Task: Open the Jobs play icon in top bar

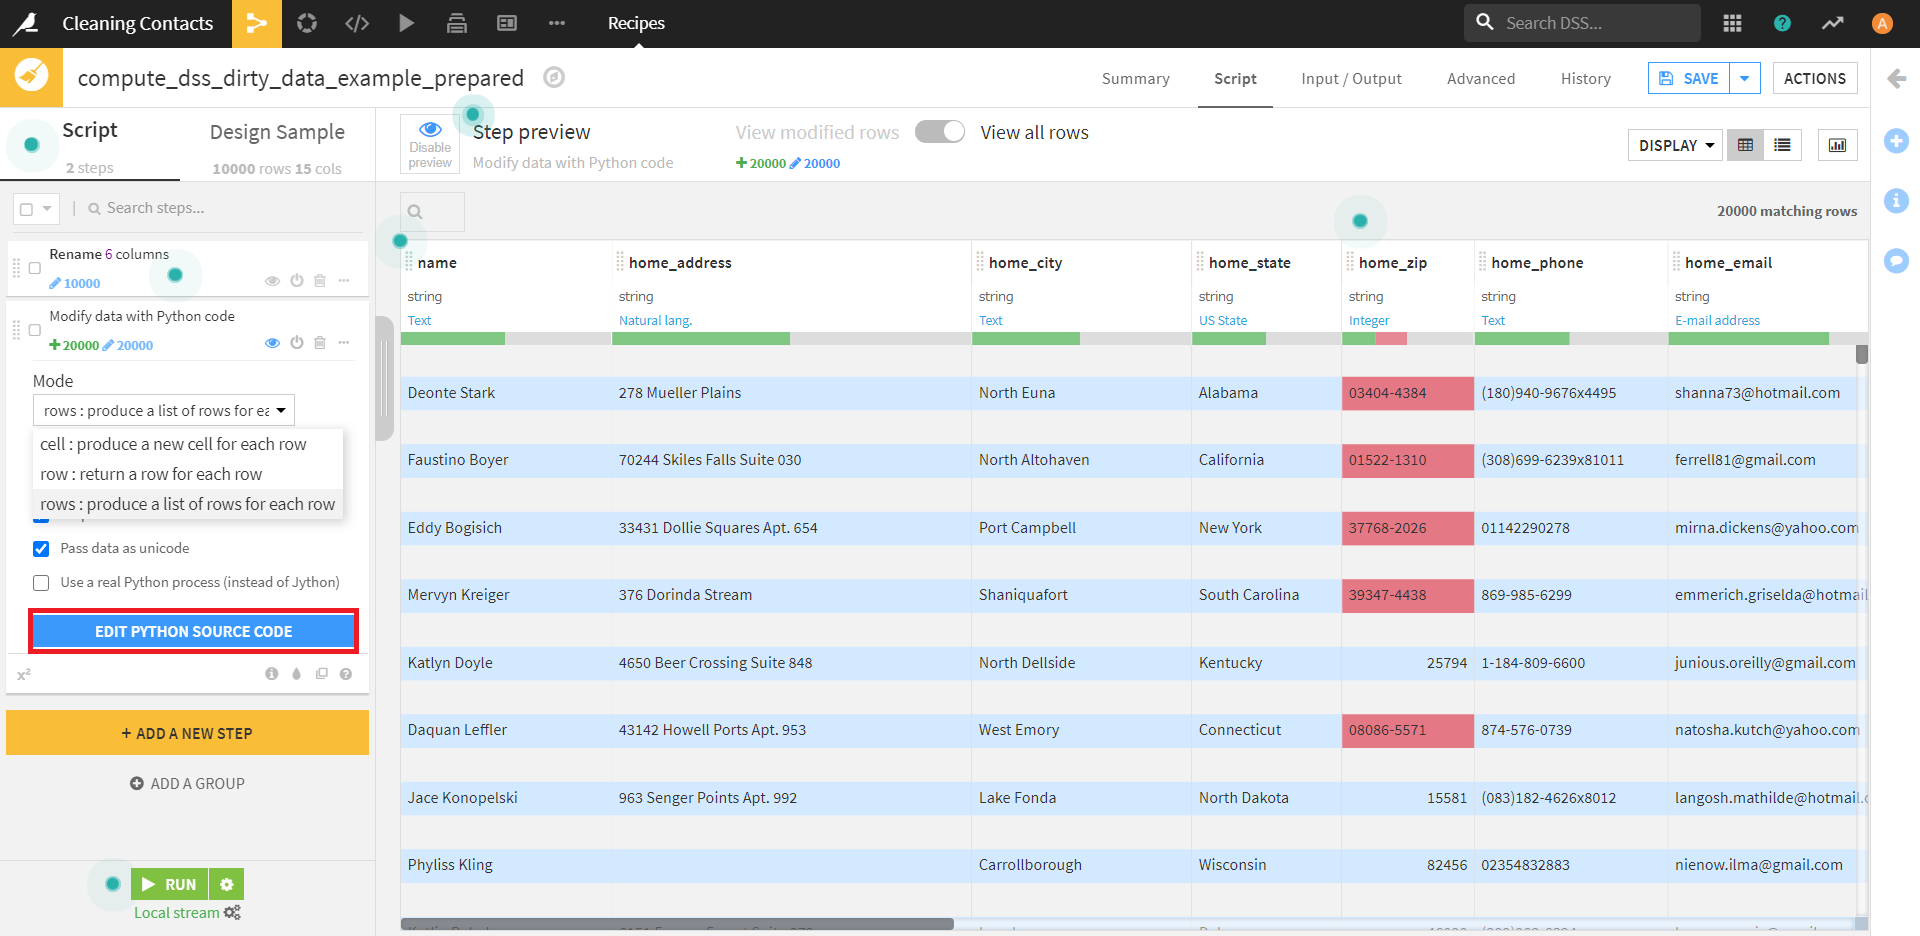Action: pos(406,23)
